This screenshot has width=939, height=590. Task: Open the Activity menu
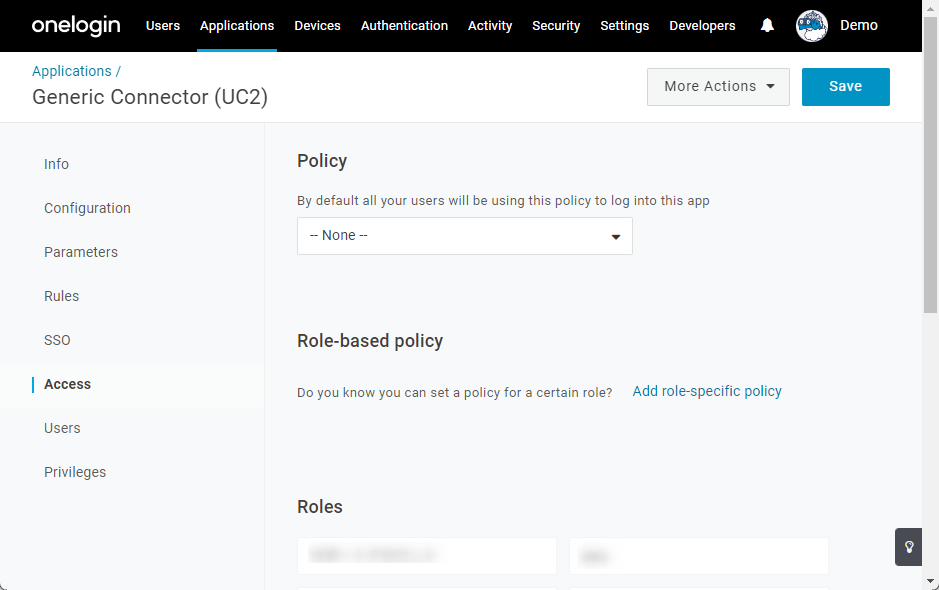(x=490, y=26)
